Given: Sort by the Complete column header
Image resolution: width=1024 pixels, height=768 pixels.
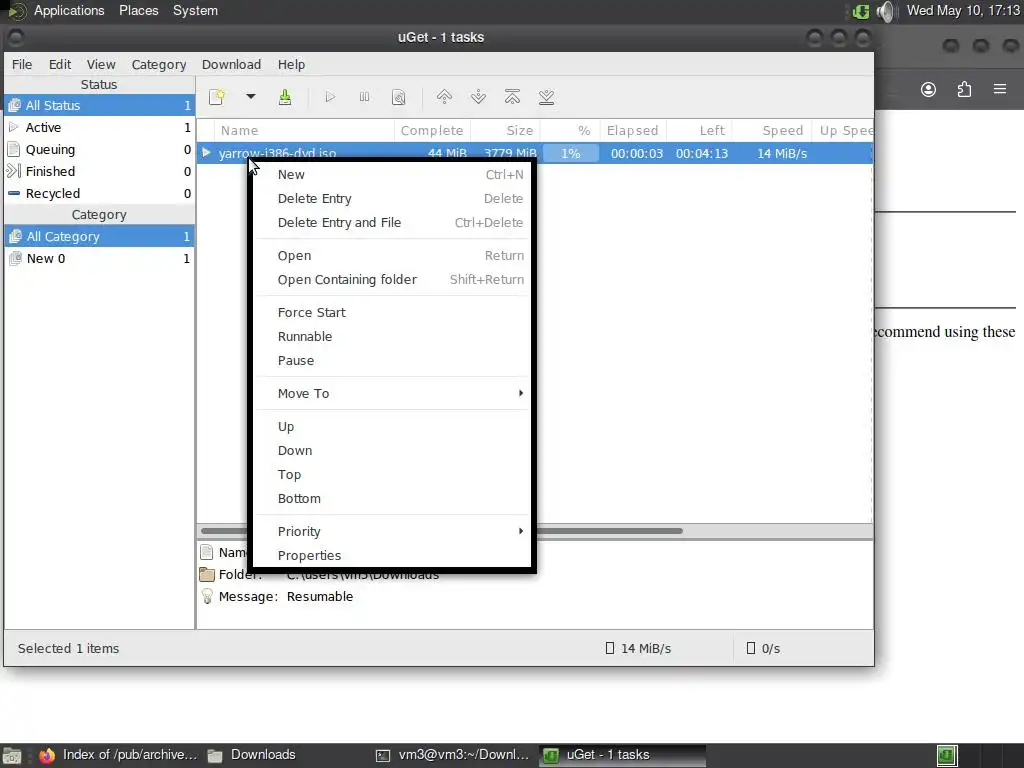Looking at the screenshot, I should coord(432,131).
